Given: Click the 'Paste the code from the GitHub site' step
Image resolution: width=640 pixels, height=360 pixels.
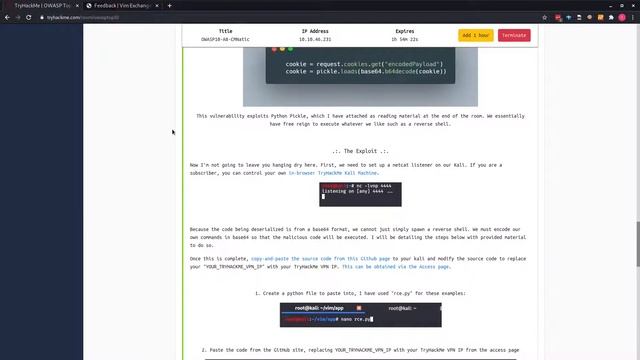Looking at the screenshot, I should pos(360,350).
